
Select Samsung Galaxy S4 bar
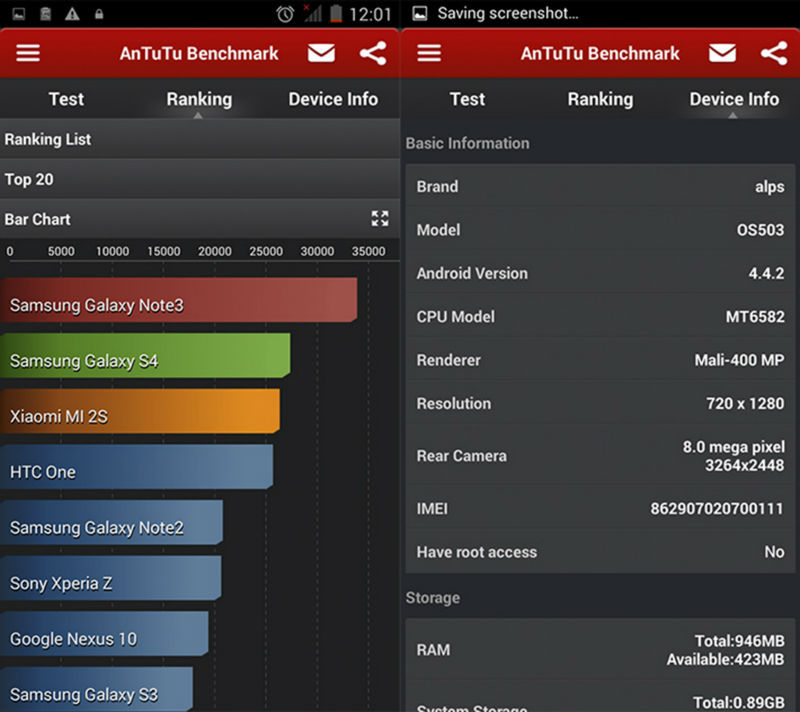(x=145, y=355)
